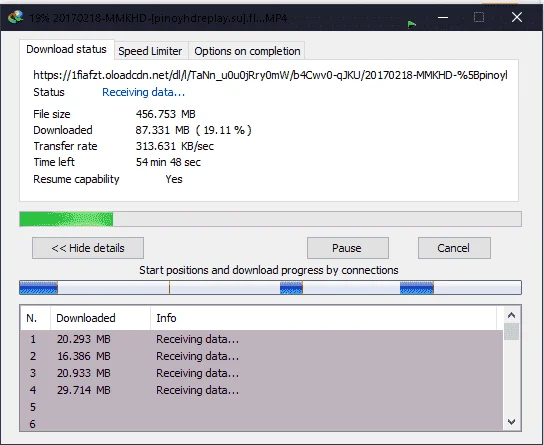The height and width of the screenshot is (445, 544).
Task: Select connection row with 20.293 MB
Action: [261, 339]
